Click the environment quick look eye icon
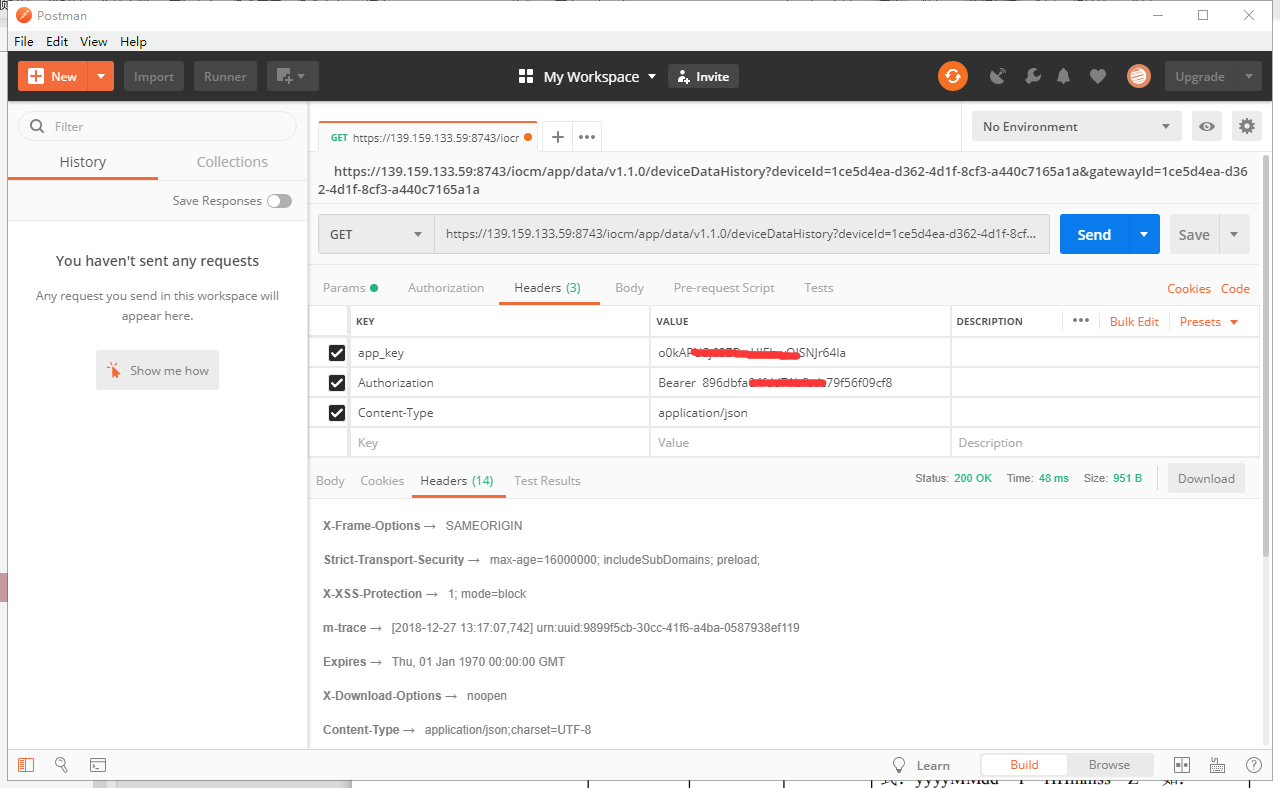Viewport: 1280px width, 788px height. [x=1208, y=126]
